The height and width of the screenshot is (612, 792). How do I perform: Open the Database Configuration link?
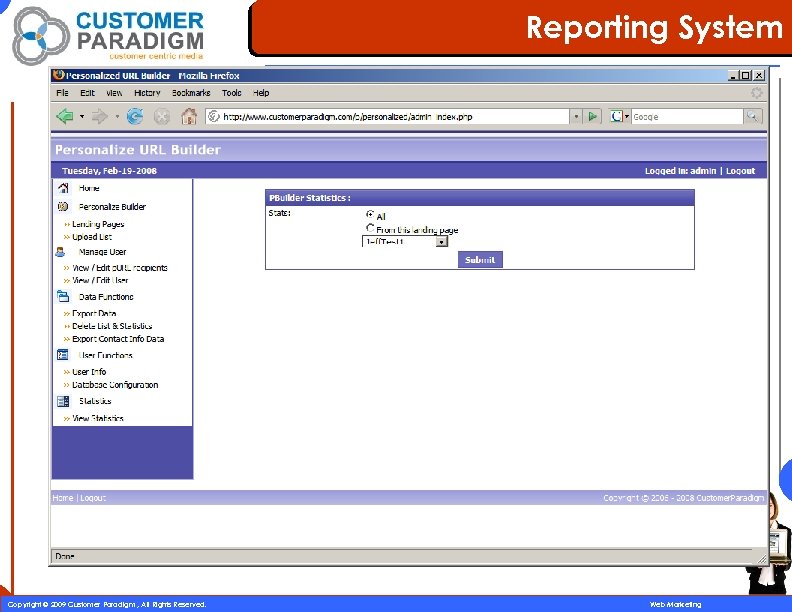pos(115,385)
